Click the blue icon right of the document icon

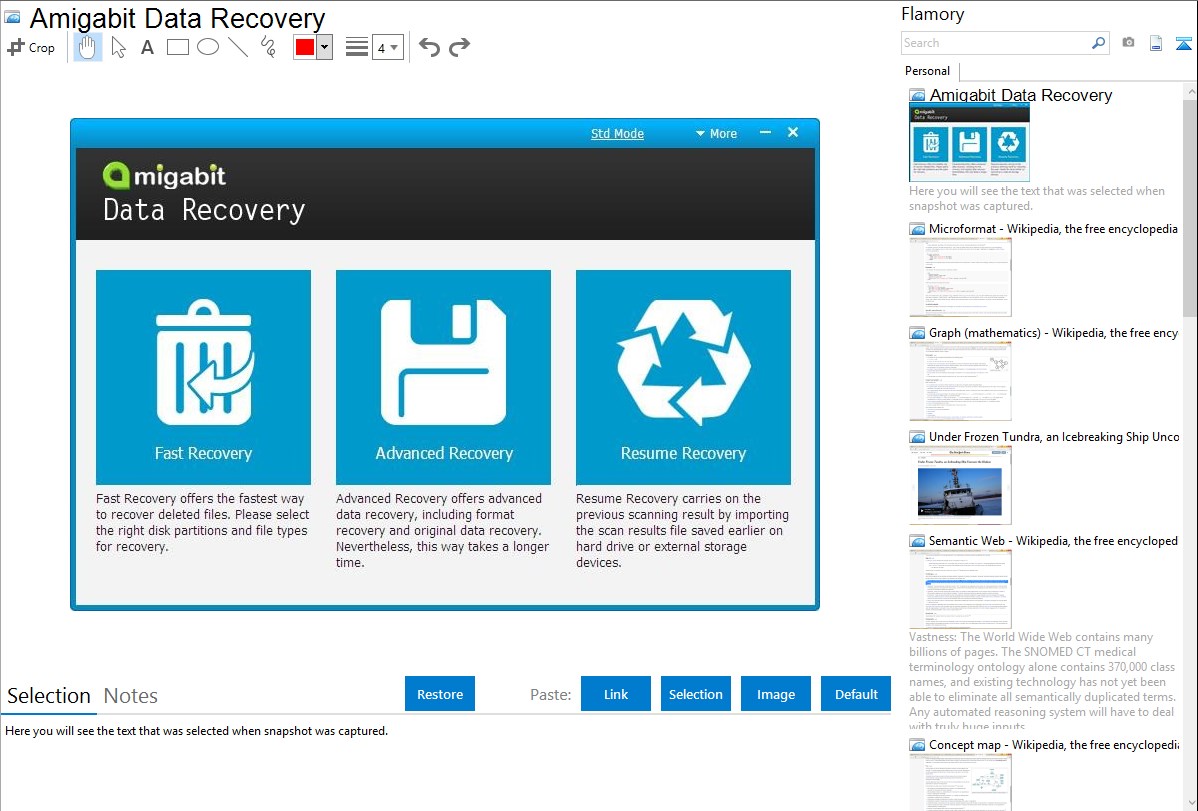point(1183,43)
